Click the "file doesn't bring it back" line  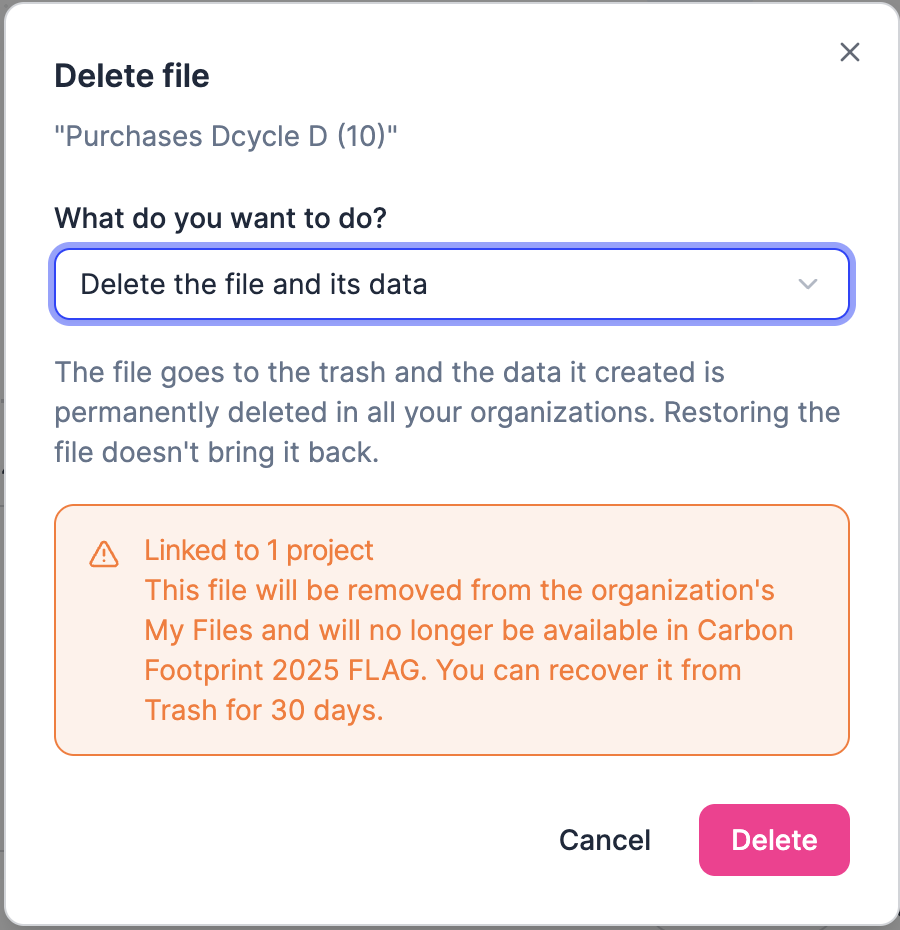pos(217,452)
